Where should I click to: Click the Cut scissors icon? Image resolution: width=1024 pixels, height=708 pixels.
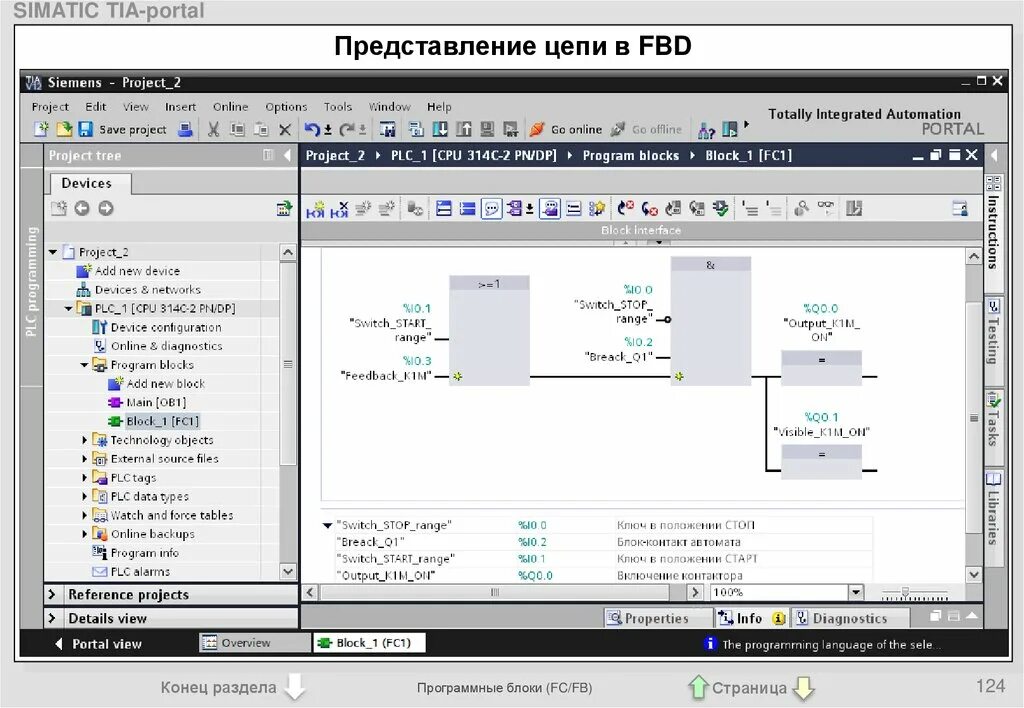coord(214,129)
